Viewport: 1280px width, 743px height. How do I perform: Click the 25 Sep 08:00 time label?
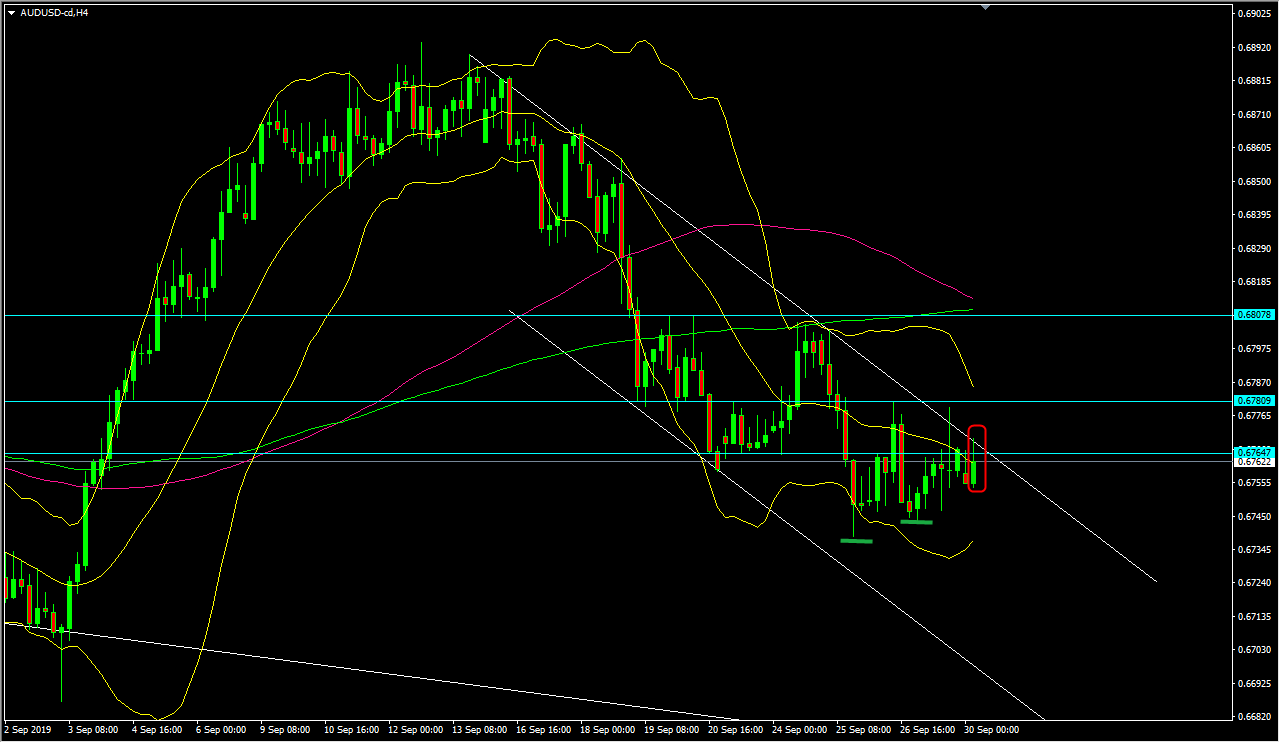[x=863, y=731]
